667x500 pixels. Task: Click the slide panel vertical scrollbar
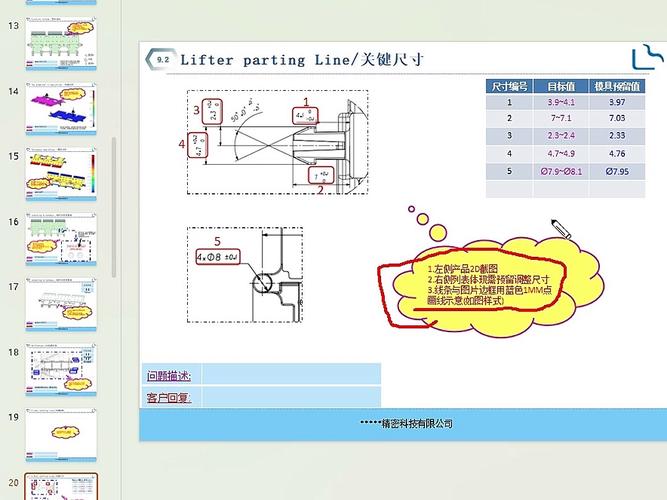click(114, 207)
